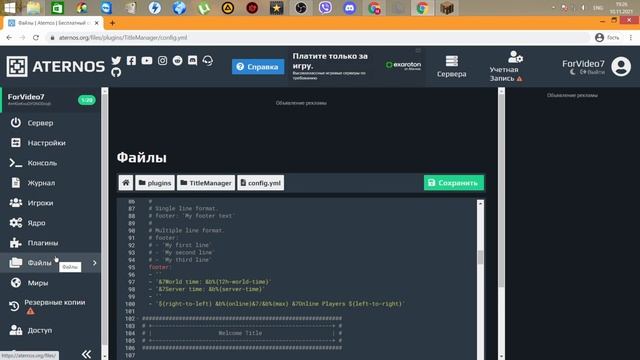Click config.yml breadcrumb
640x360 pixels.
(260, 183)
